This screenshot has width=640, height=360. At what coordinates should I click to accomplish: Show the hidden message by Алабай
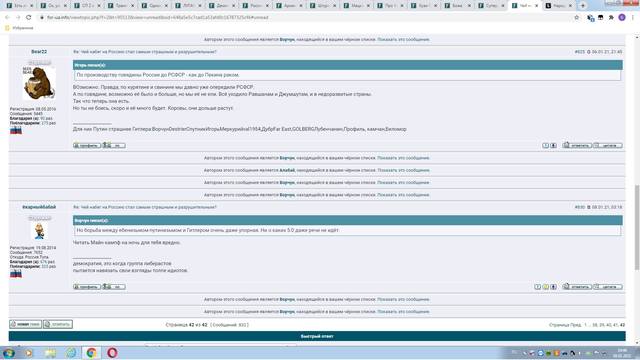403,170
